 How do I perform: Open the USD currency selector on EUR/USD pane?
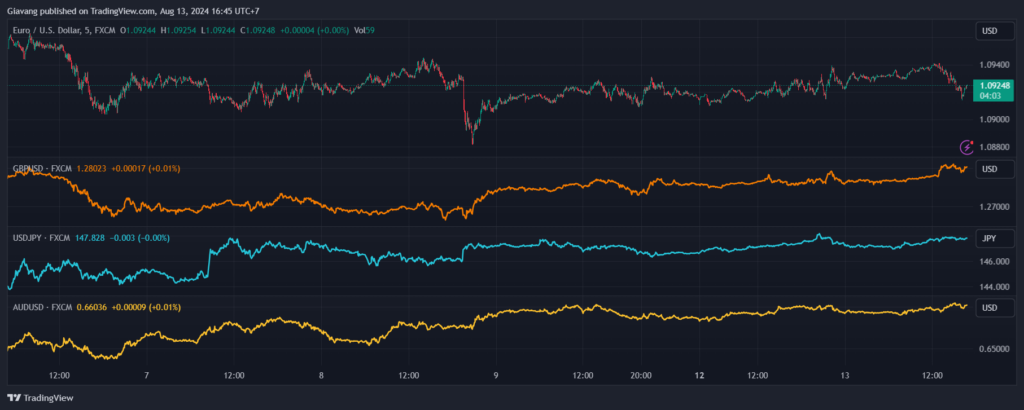[x=990, y=31]
